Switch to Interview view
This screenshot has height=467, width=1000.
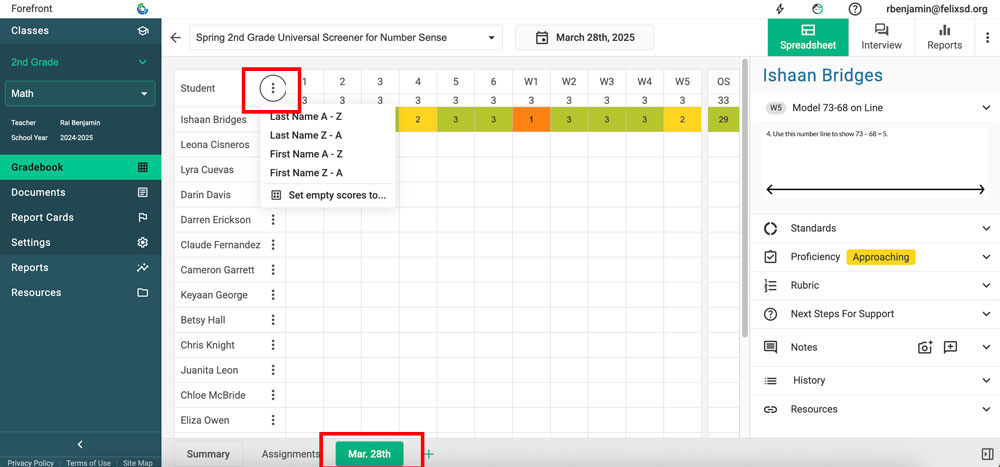pos(881,37)
